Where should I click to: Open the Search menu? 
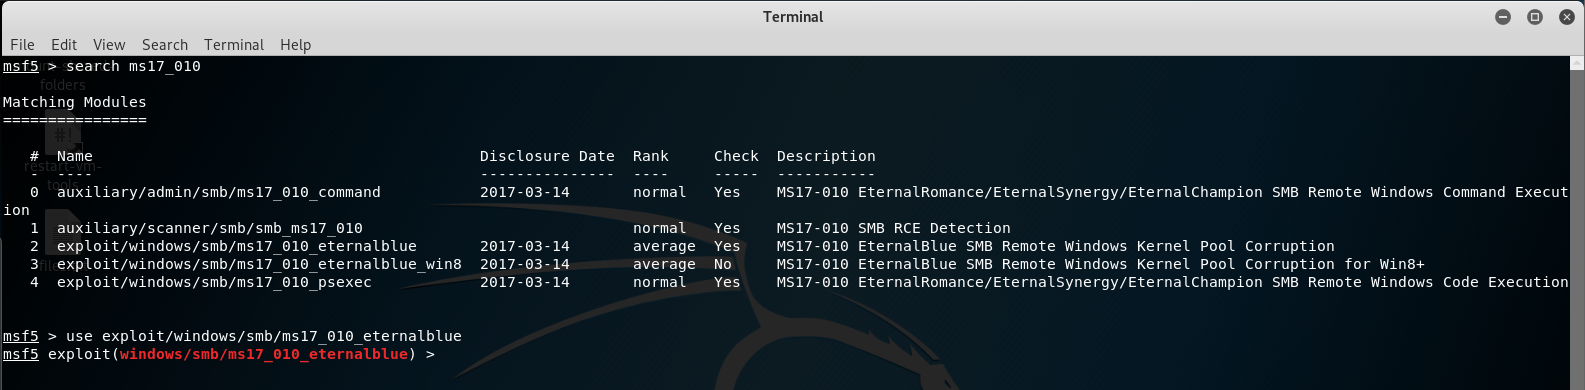pyautogui.click(x=165, y=45)
